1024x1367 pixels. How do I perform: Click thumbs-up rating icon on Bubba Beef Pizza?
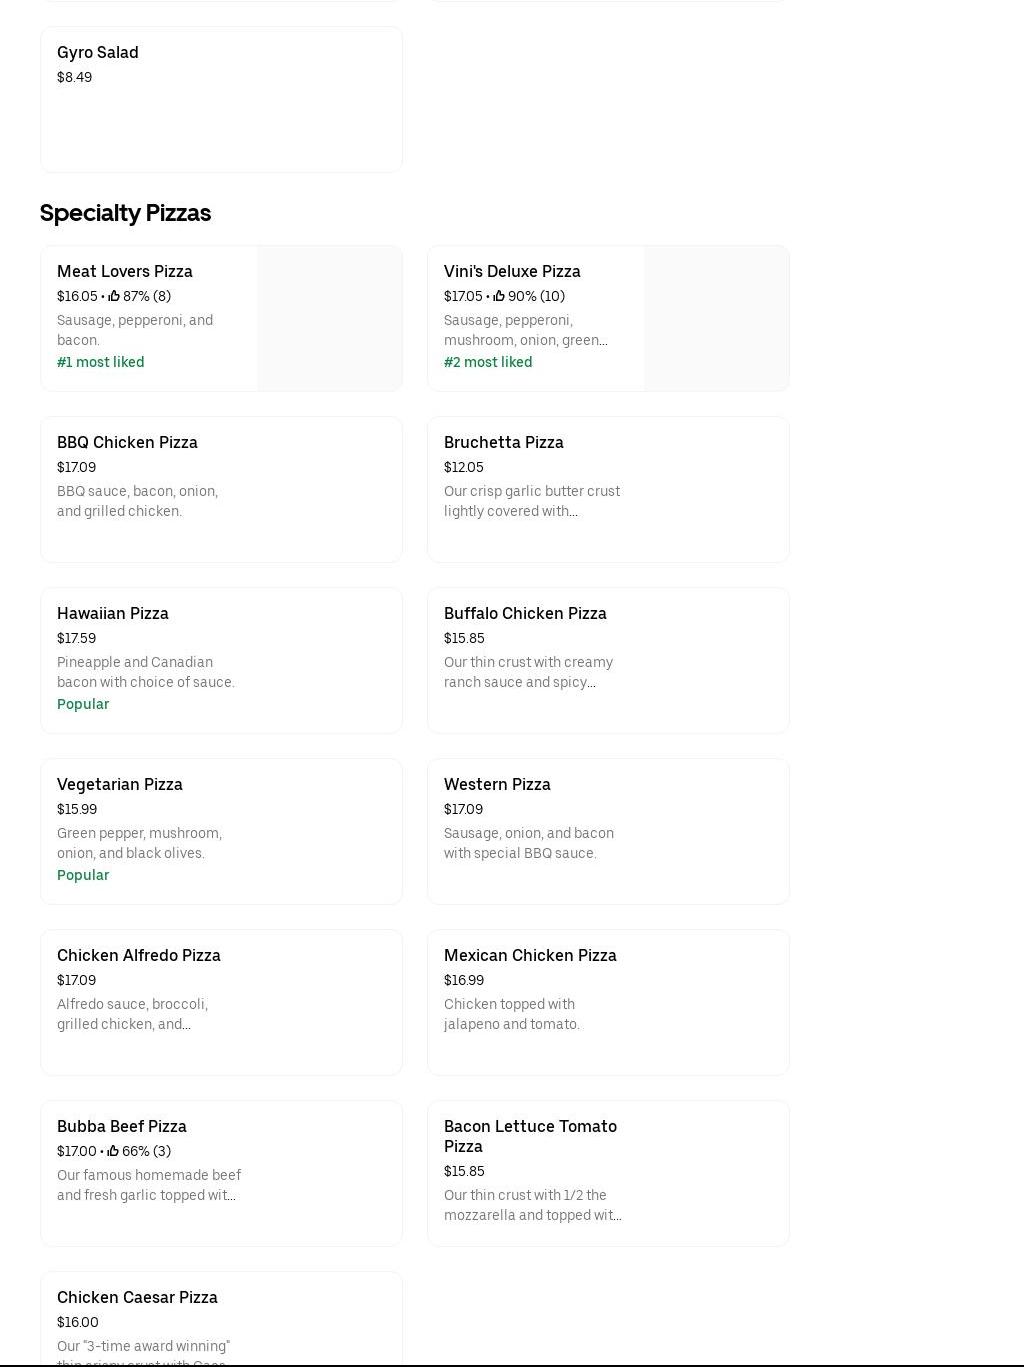[x=113, y=1151]
